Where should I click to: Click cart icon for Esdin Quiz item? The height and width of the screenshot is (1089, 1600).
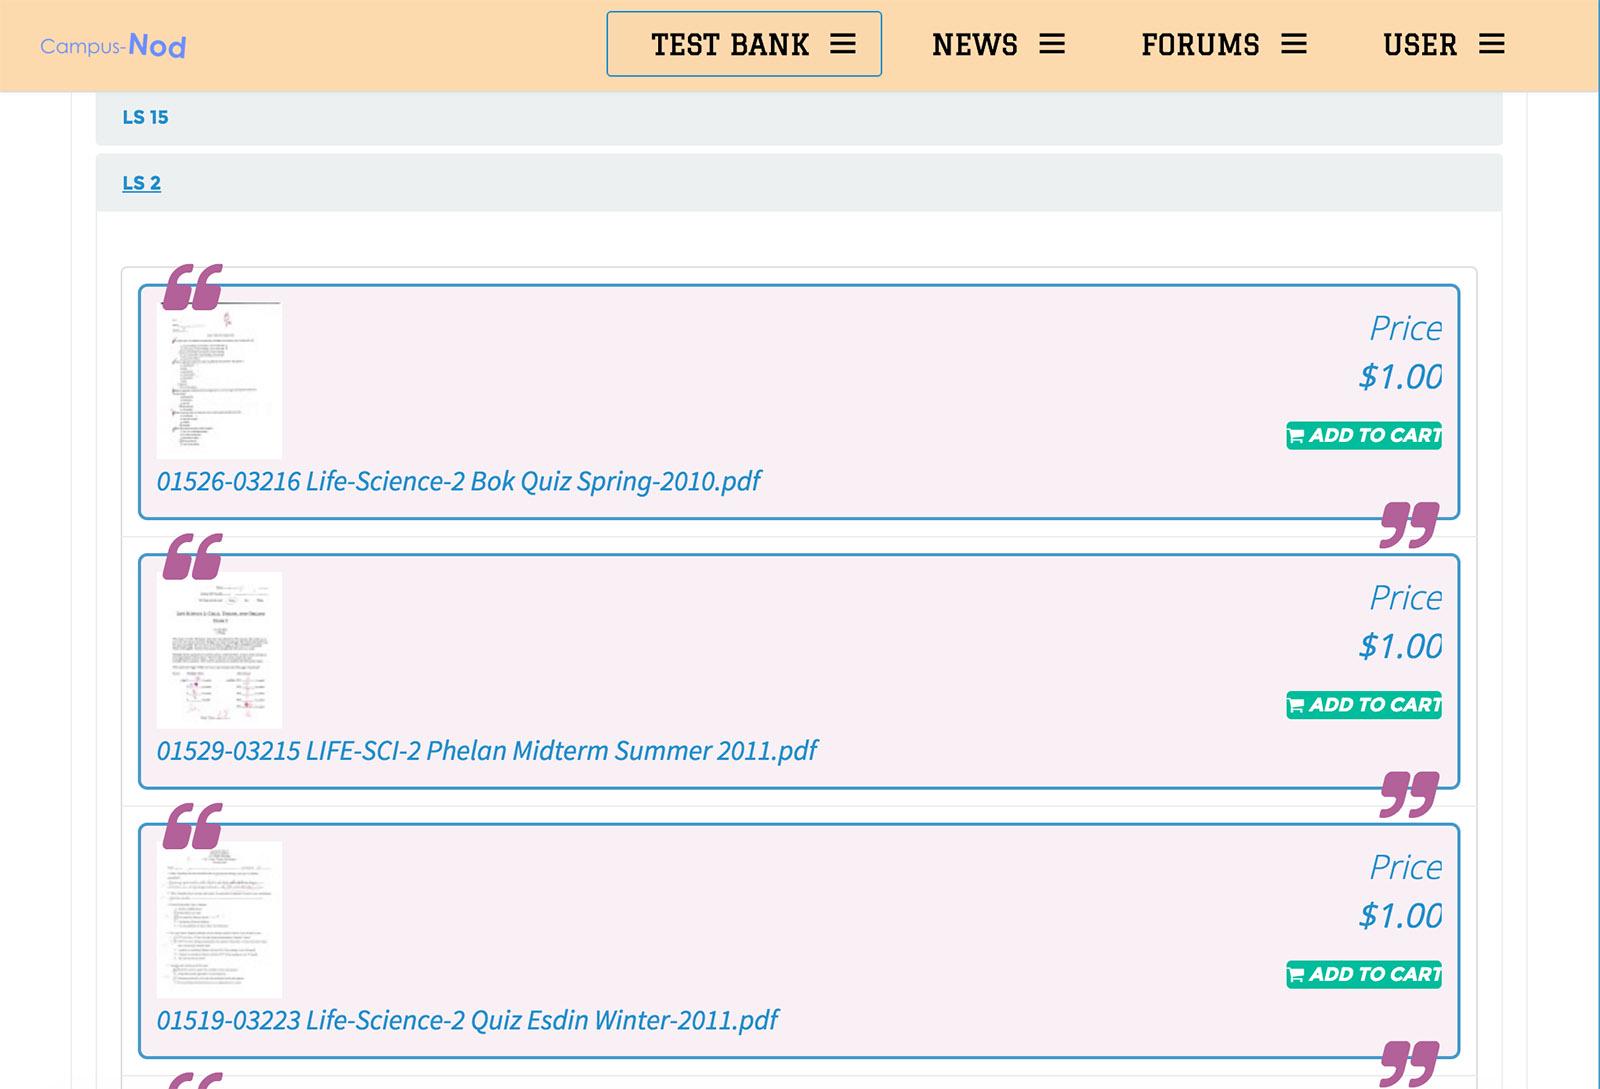click(1296, 975)
